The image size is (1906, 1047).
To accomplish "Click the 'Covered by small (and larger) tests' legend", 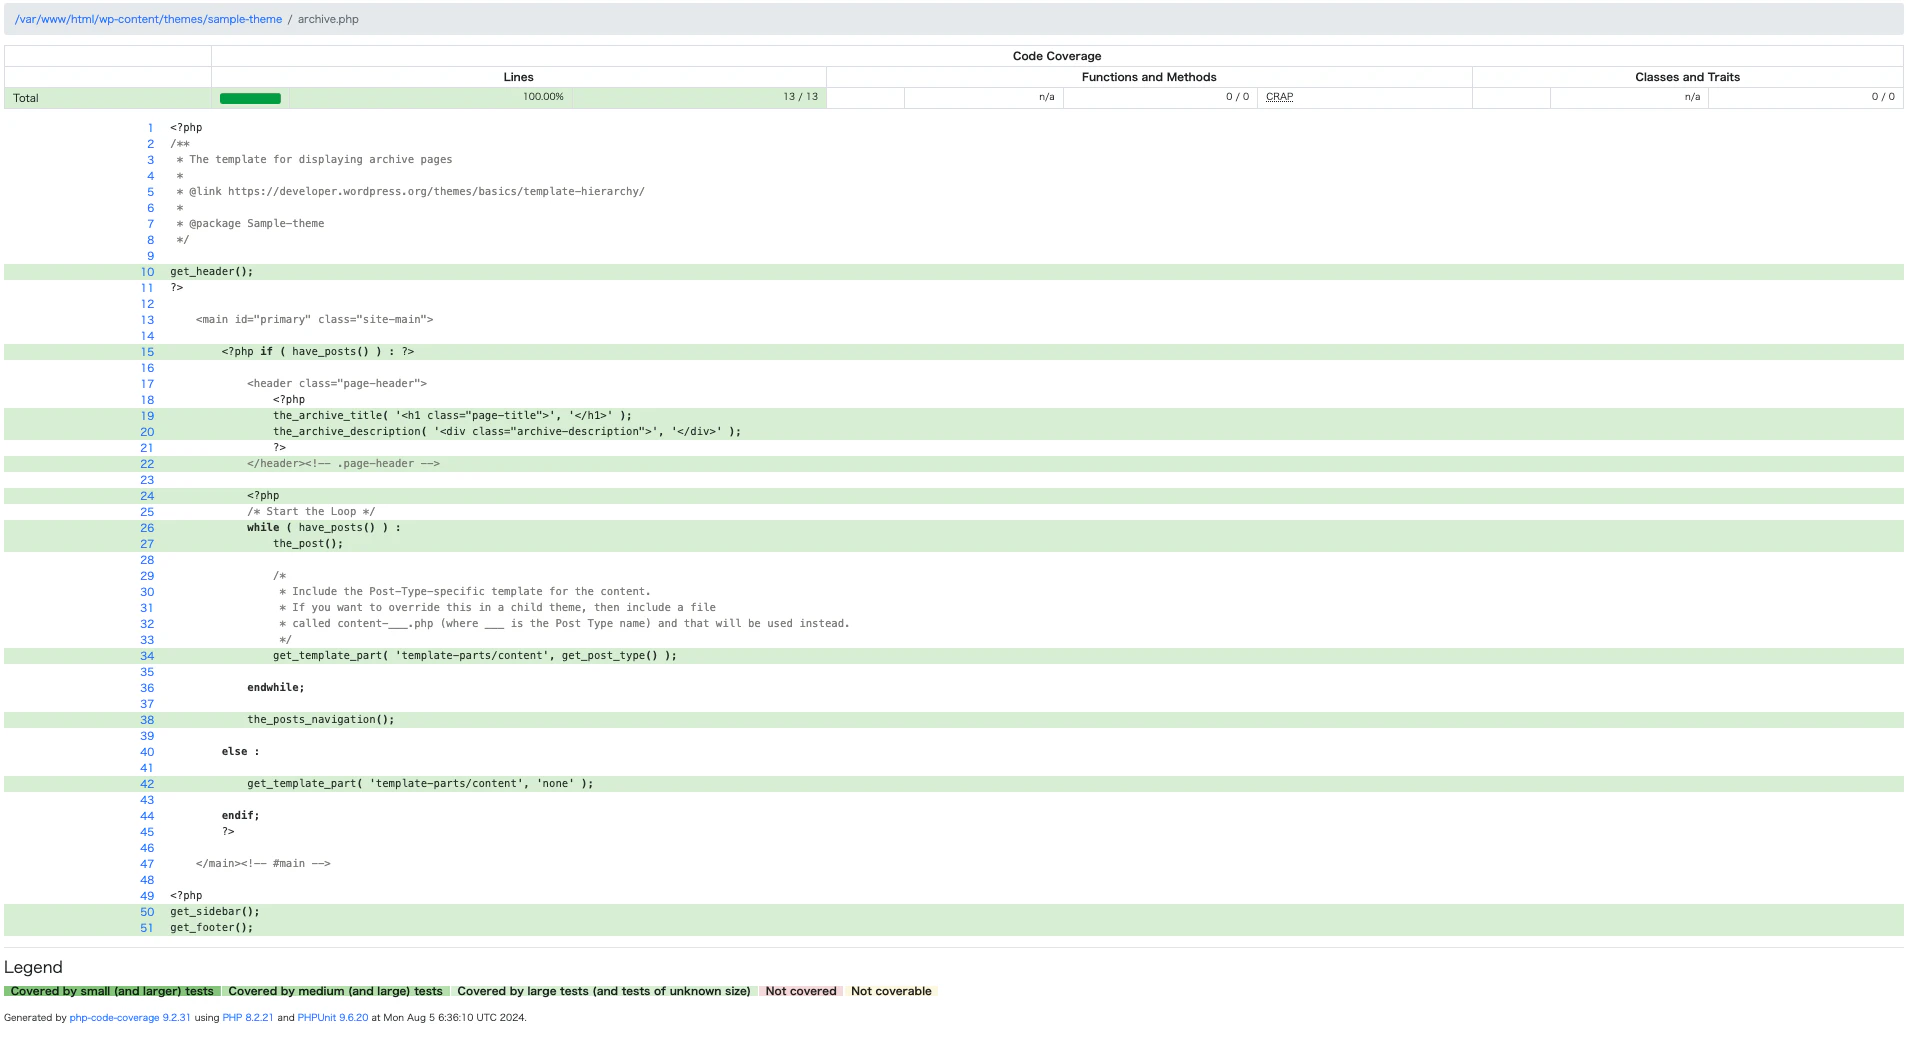I will (x=112, y=991).
